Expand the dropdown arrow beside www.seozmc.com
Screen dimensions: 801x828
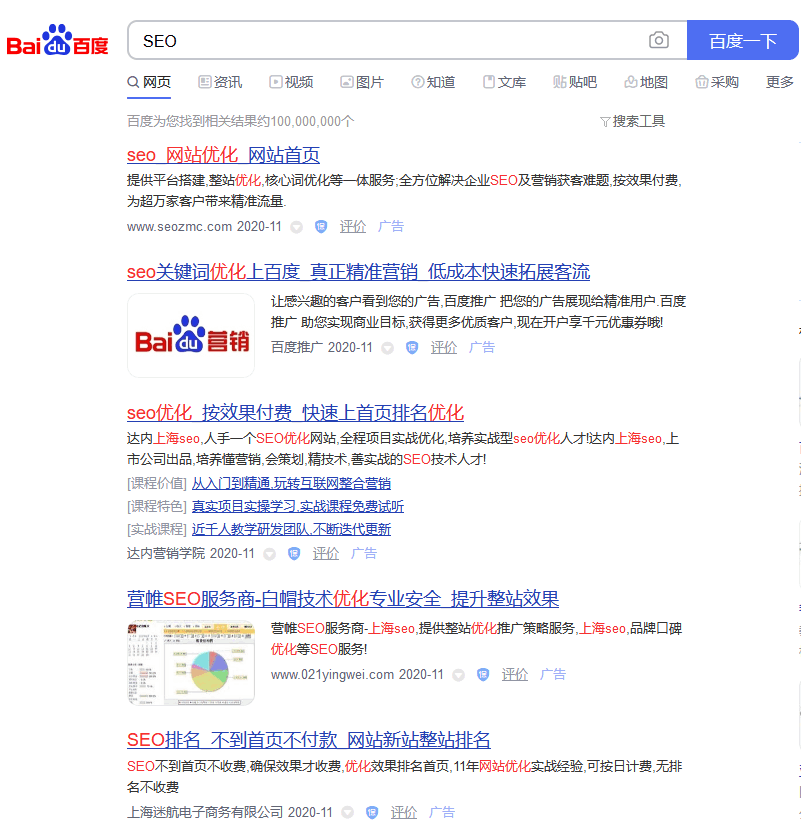click(x=296, y=227)
